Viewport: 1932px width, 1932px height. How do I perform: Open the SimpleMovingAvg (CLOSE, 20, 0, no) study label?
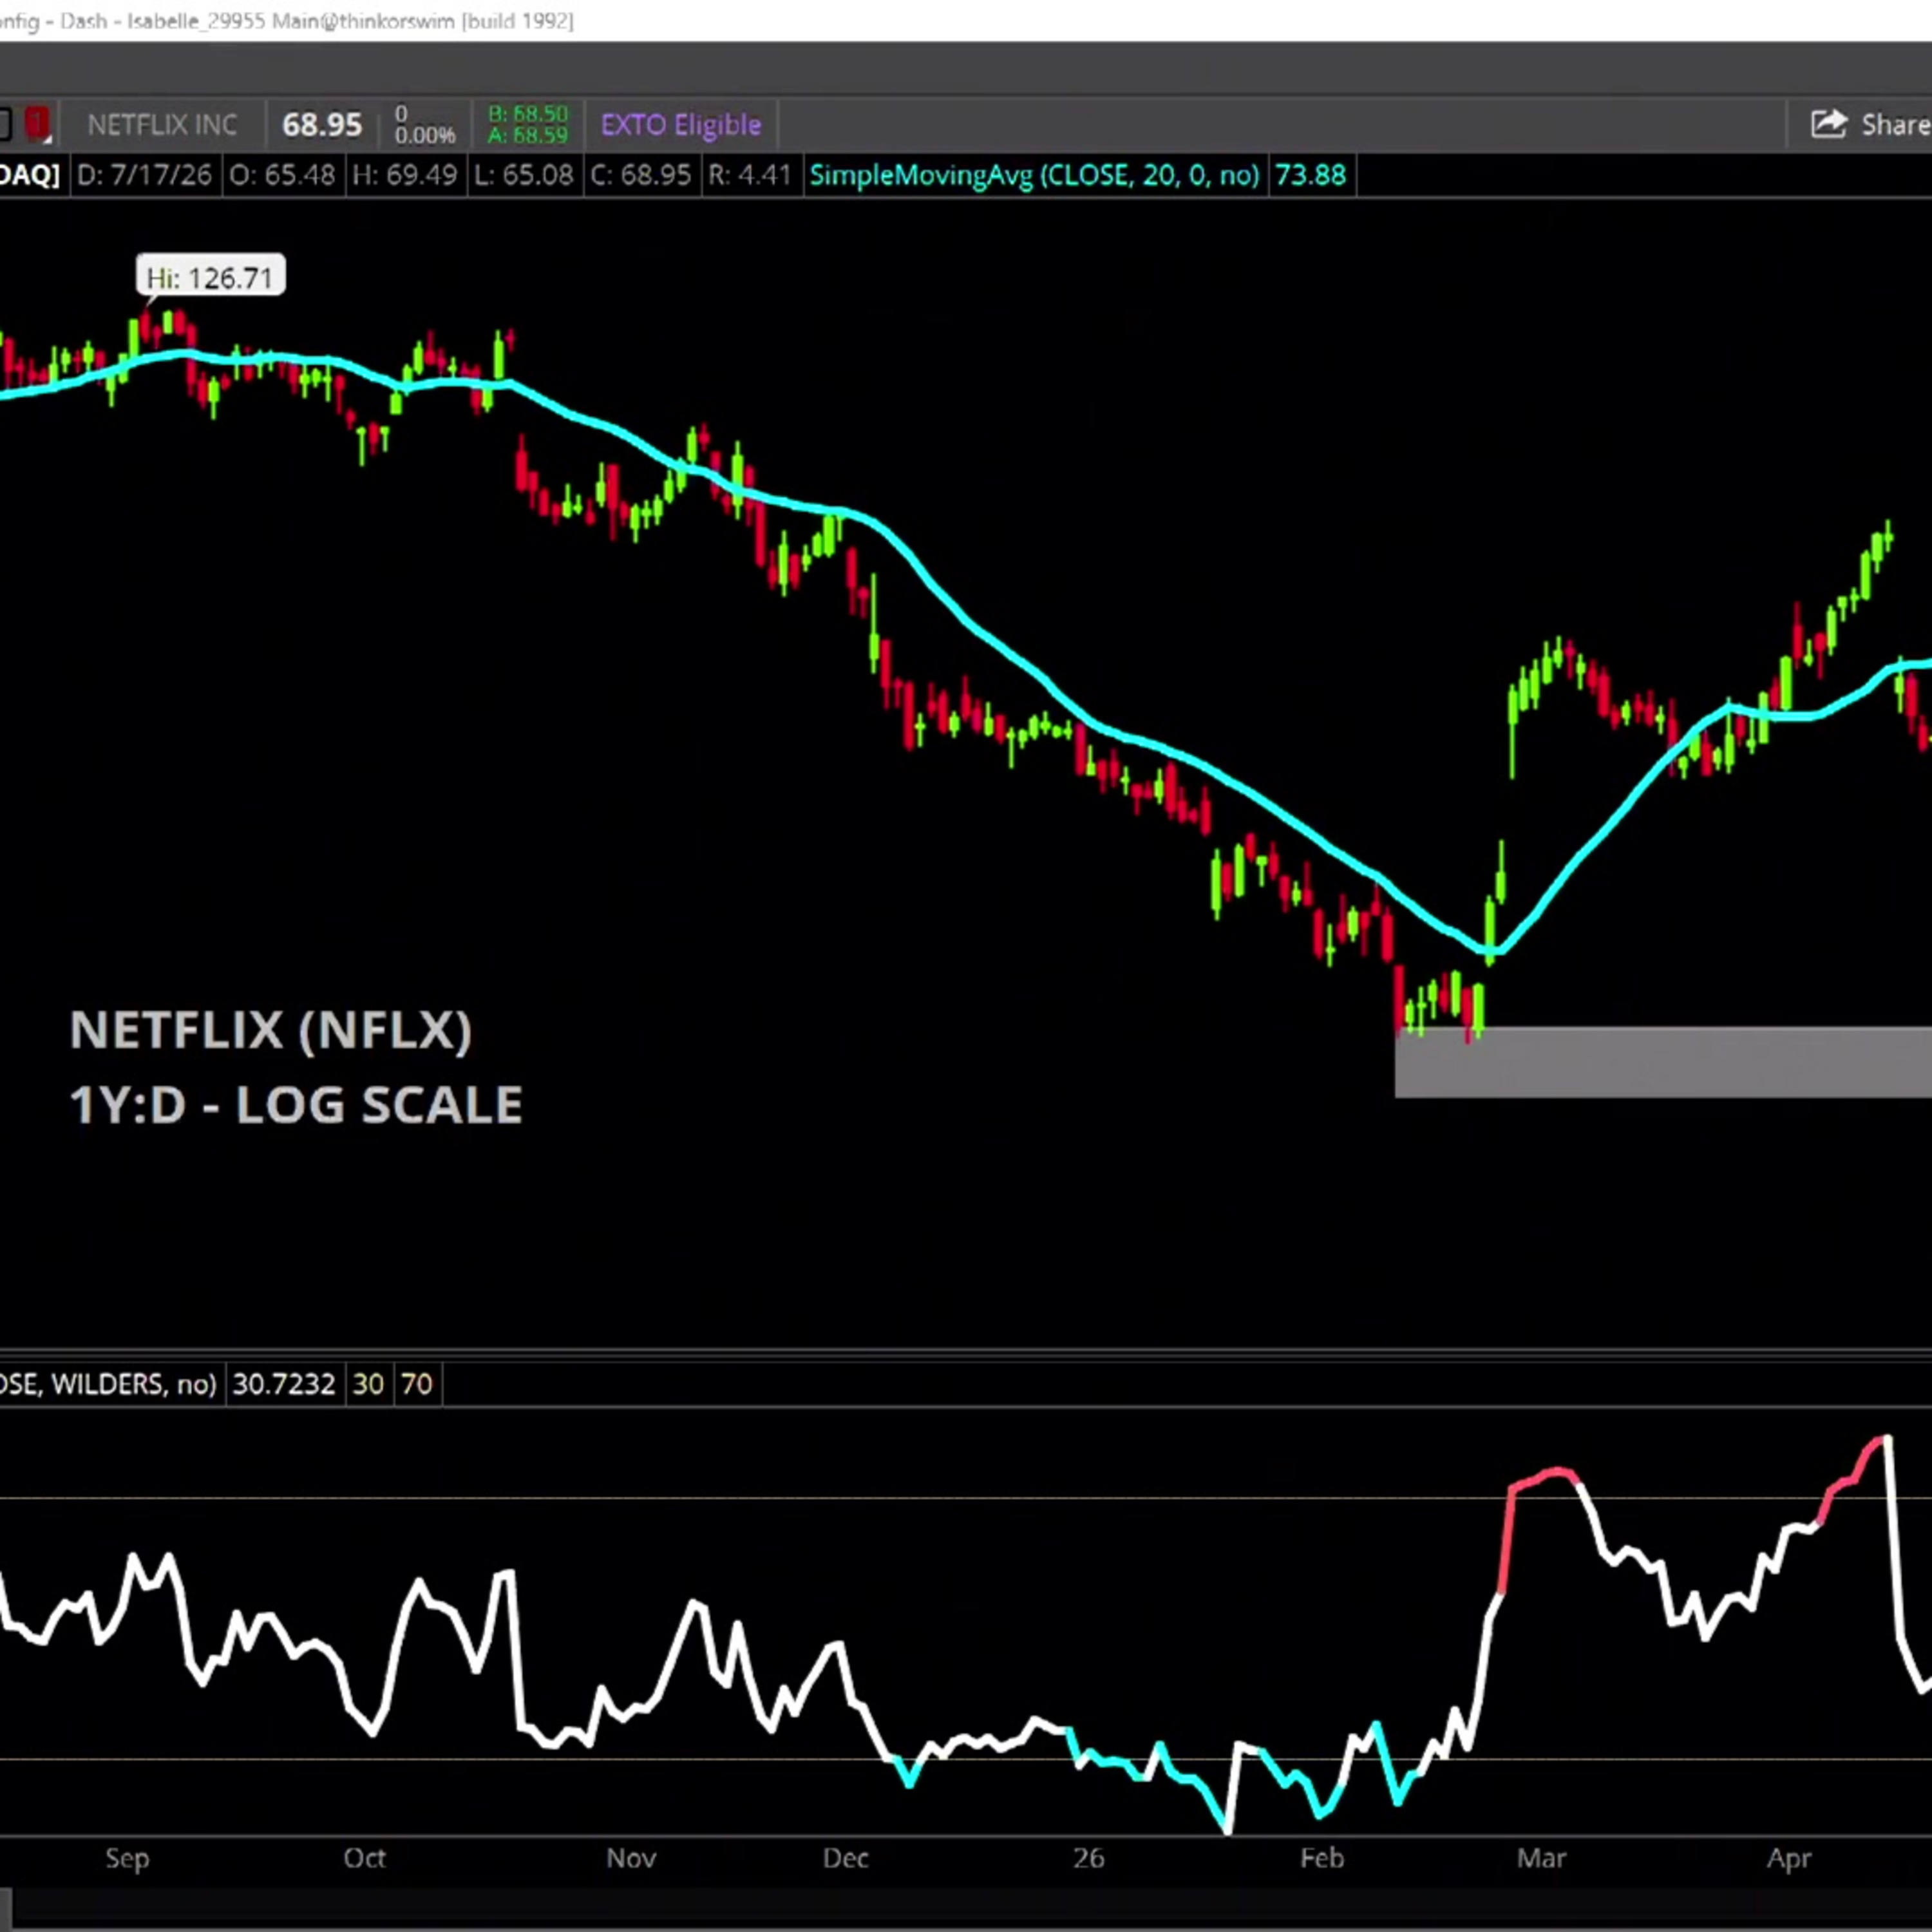tap(1034, 176)
